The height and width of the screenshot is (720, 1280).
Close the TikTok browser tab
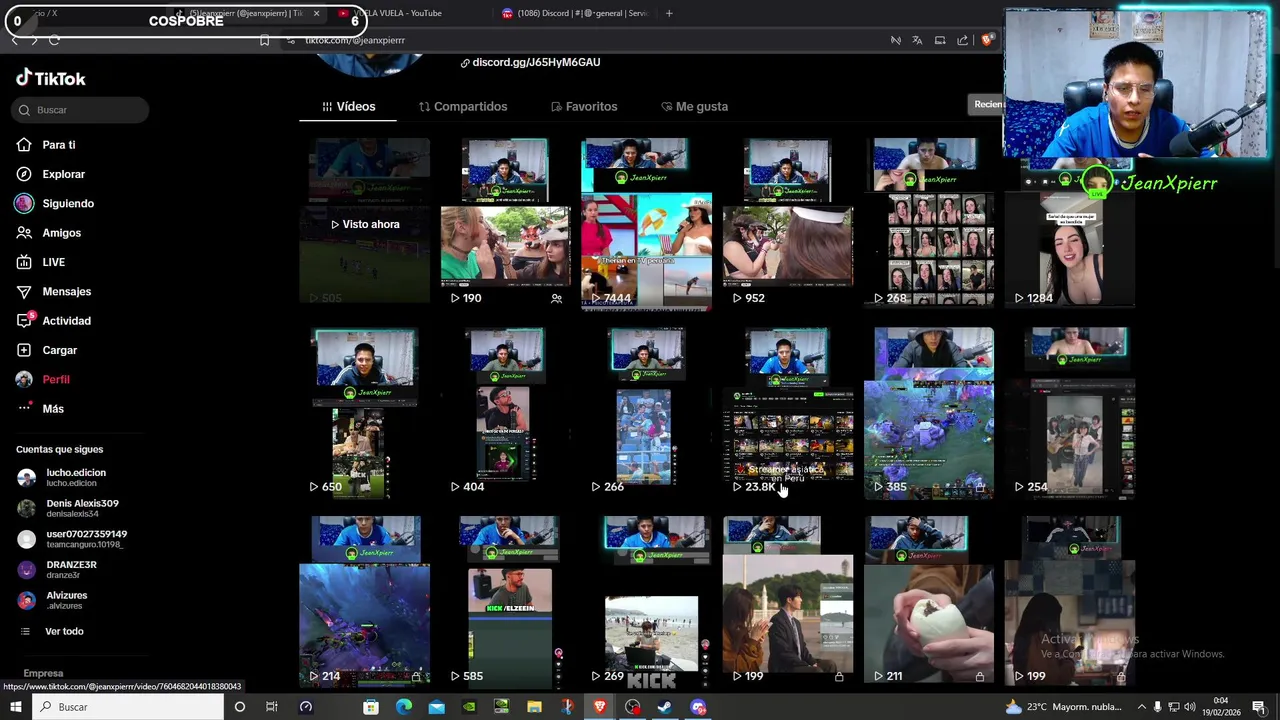pyautogui.click(x=316, y=13)
